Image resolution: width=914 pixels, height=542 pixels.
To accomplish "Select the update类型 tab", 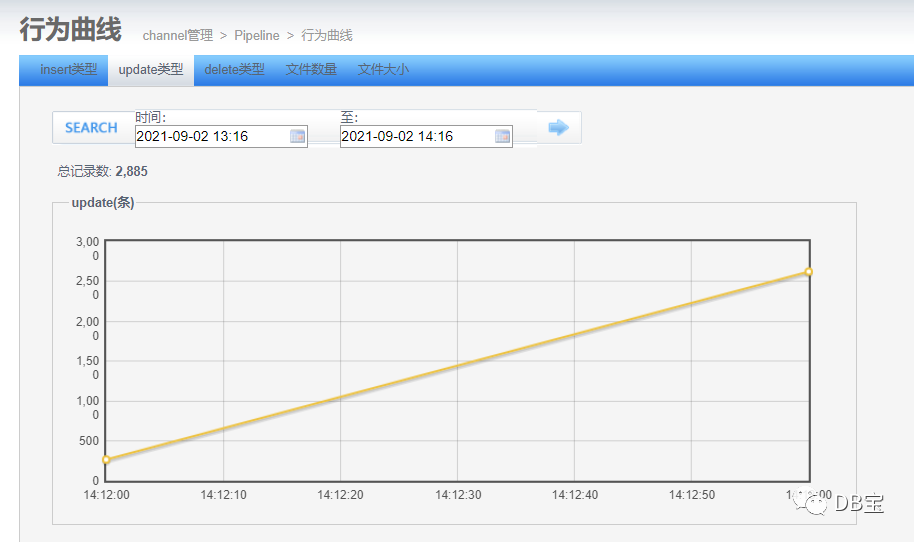I will (151, 70).
